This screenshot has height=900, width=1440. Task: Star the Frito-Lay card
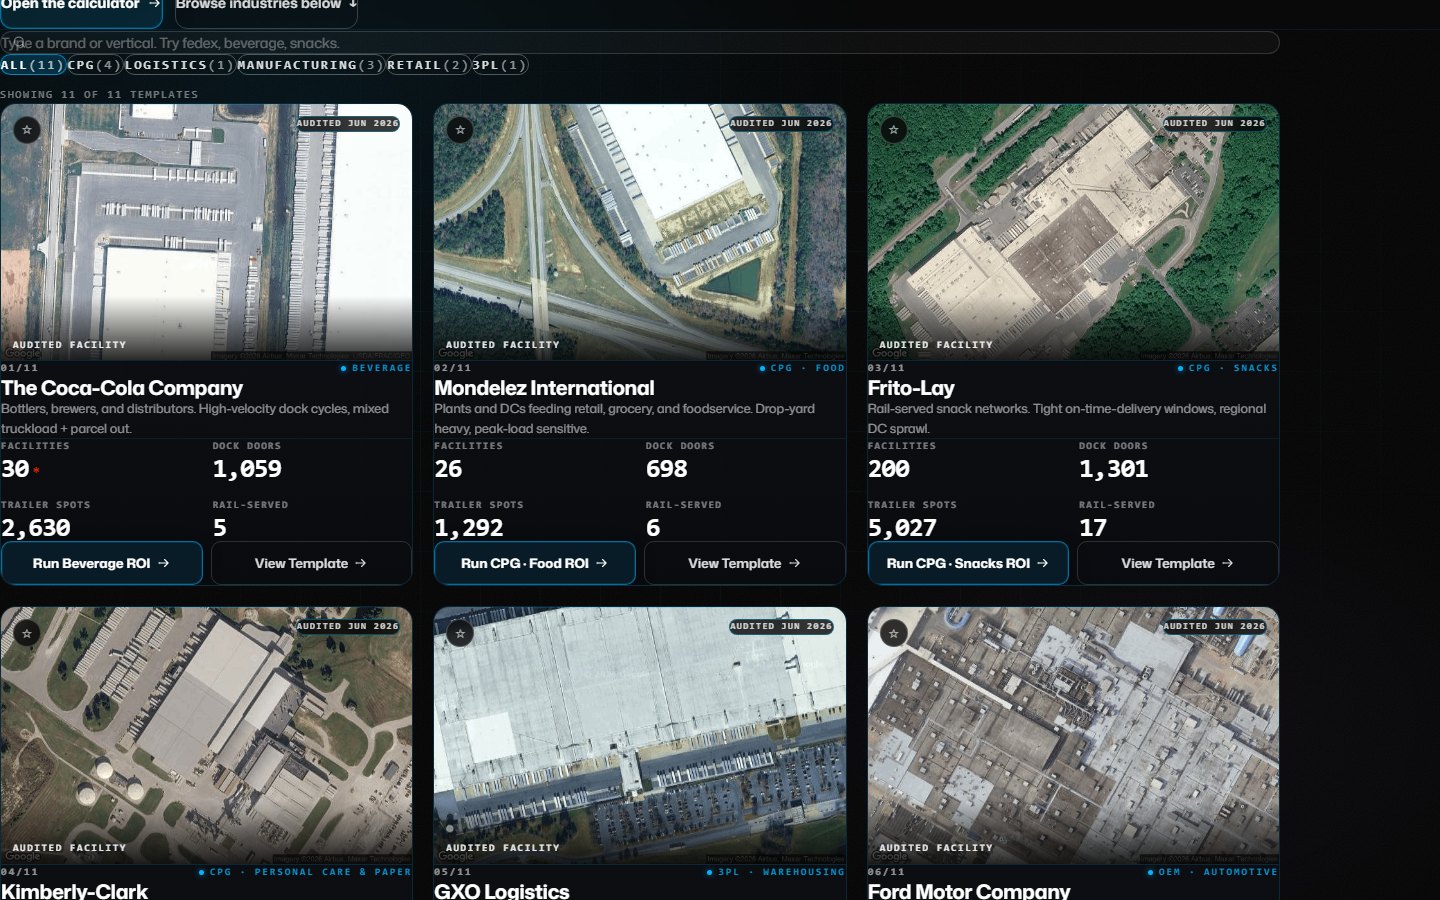(x=893, y=130)
